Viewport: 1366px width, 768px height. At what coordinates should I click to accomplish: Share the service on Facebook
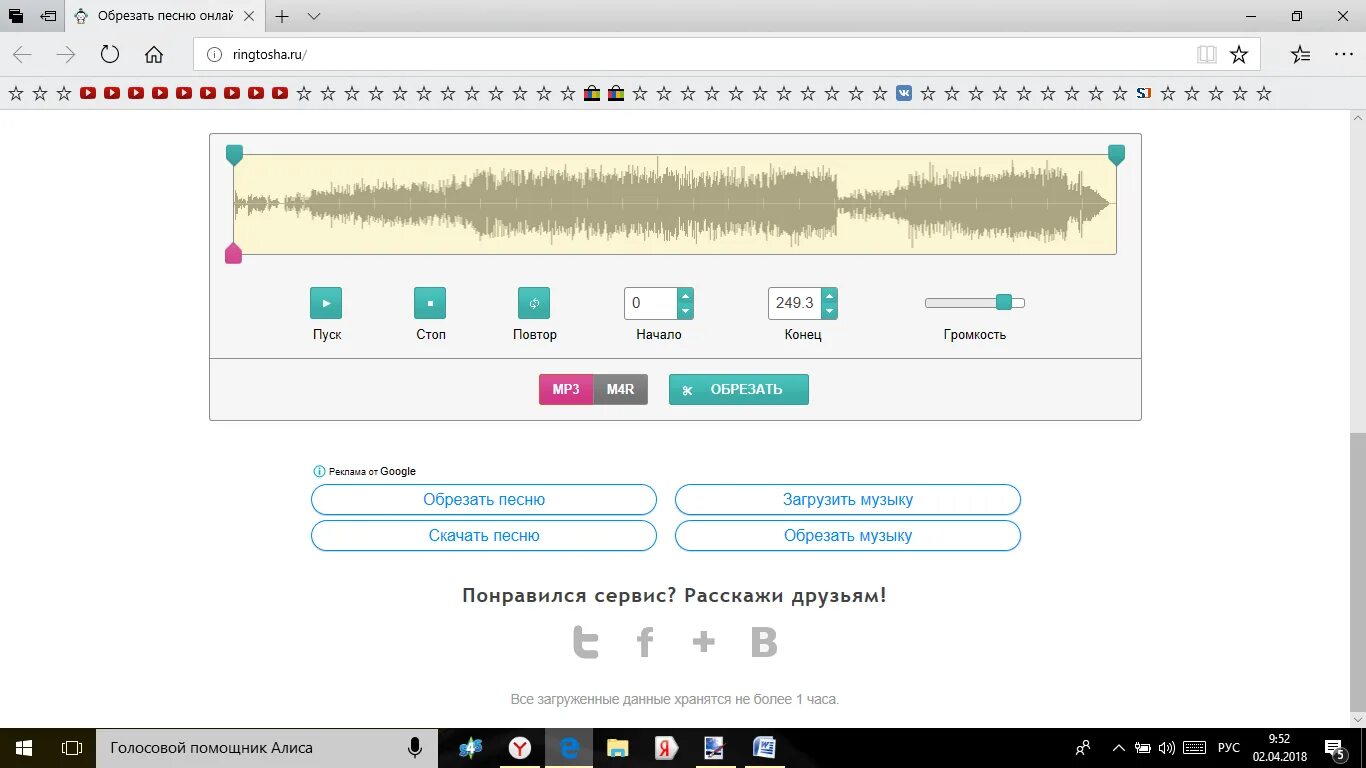(x=645, y=642)
